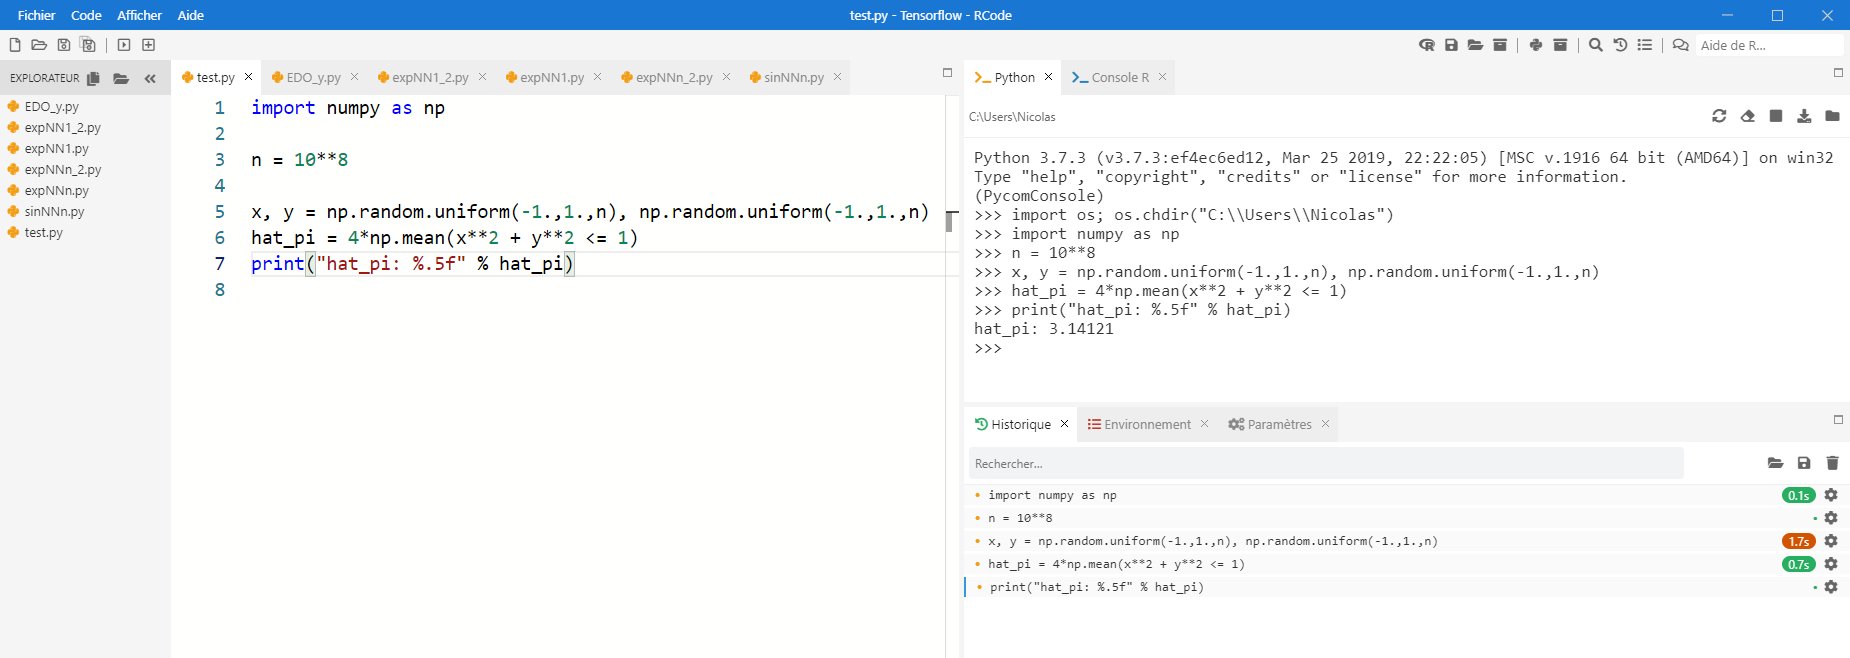Close the sinNNn.py editor tab
This screenshot has width=1850, height=658.
(837, 77)
